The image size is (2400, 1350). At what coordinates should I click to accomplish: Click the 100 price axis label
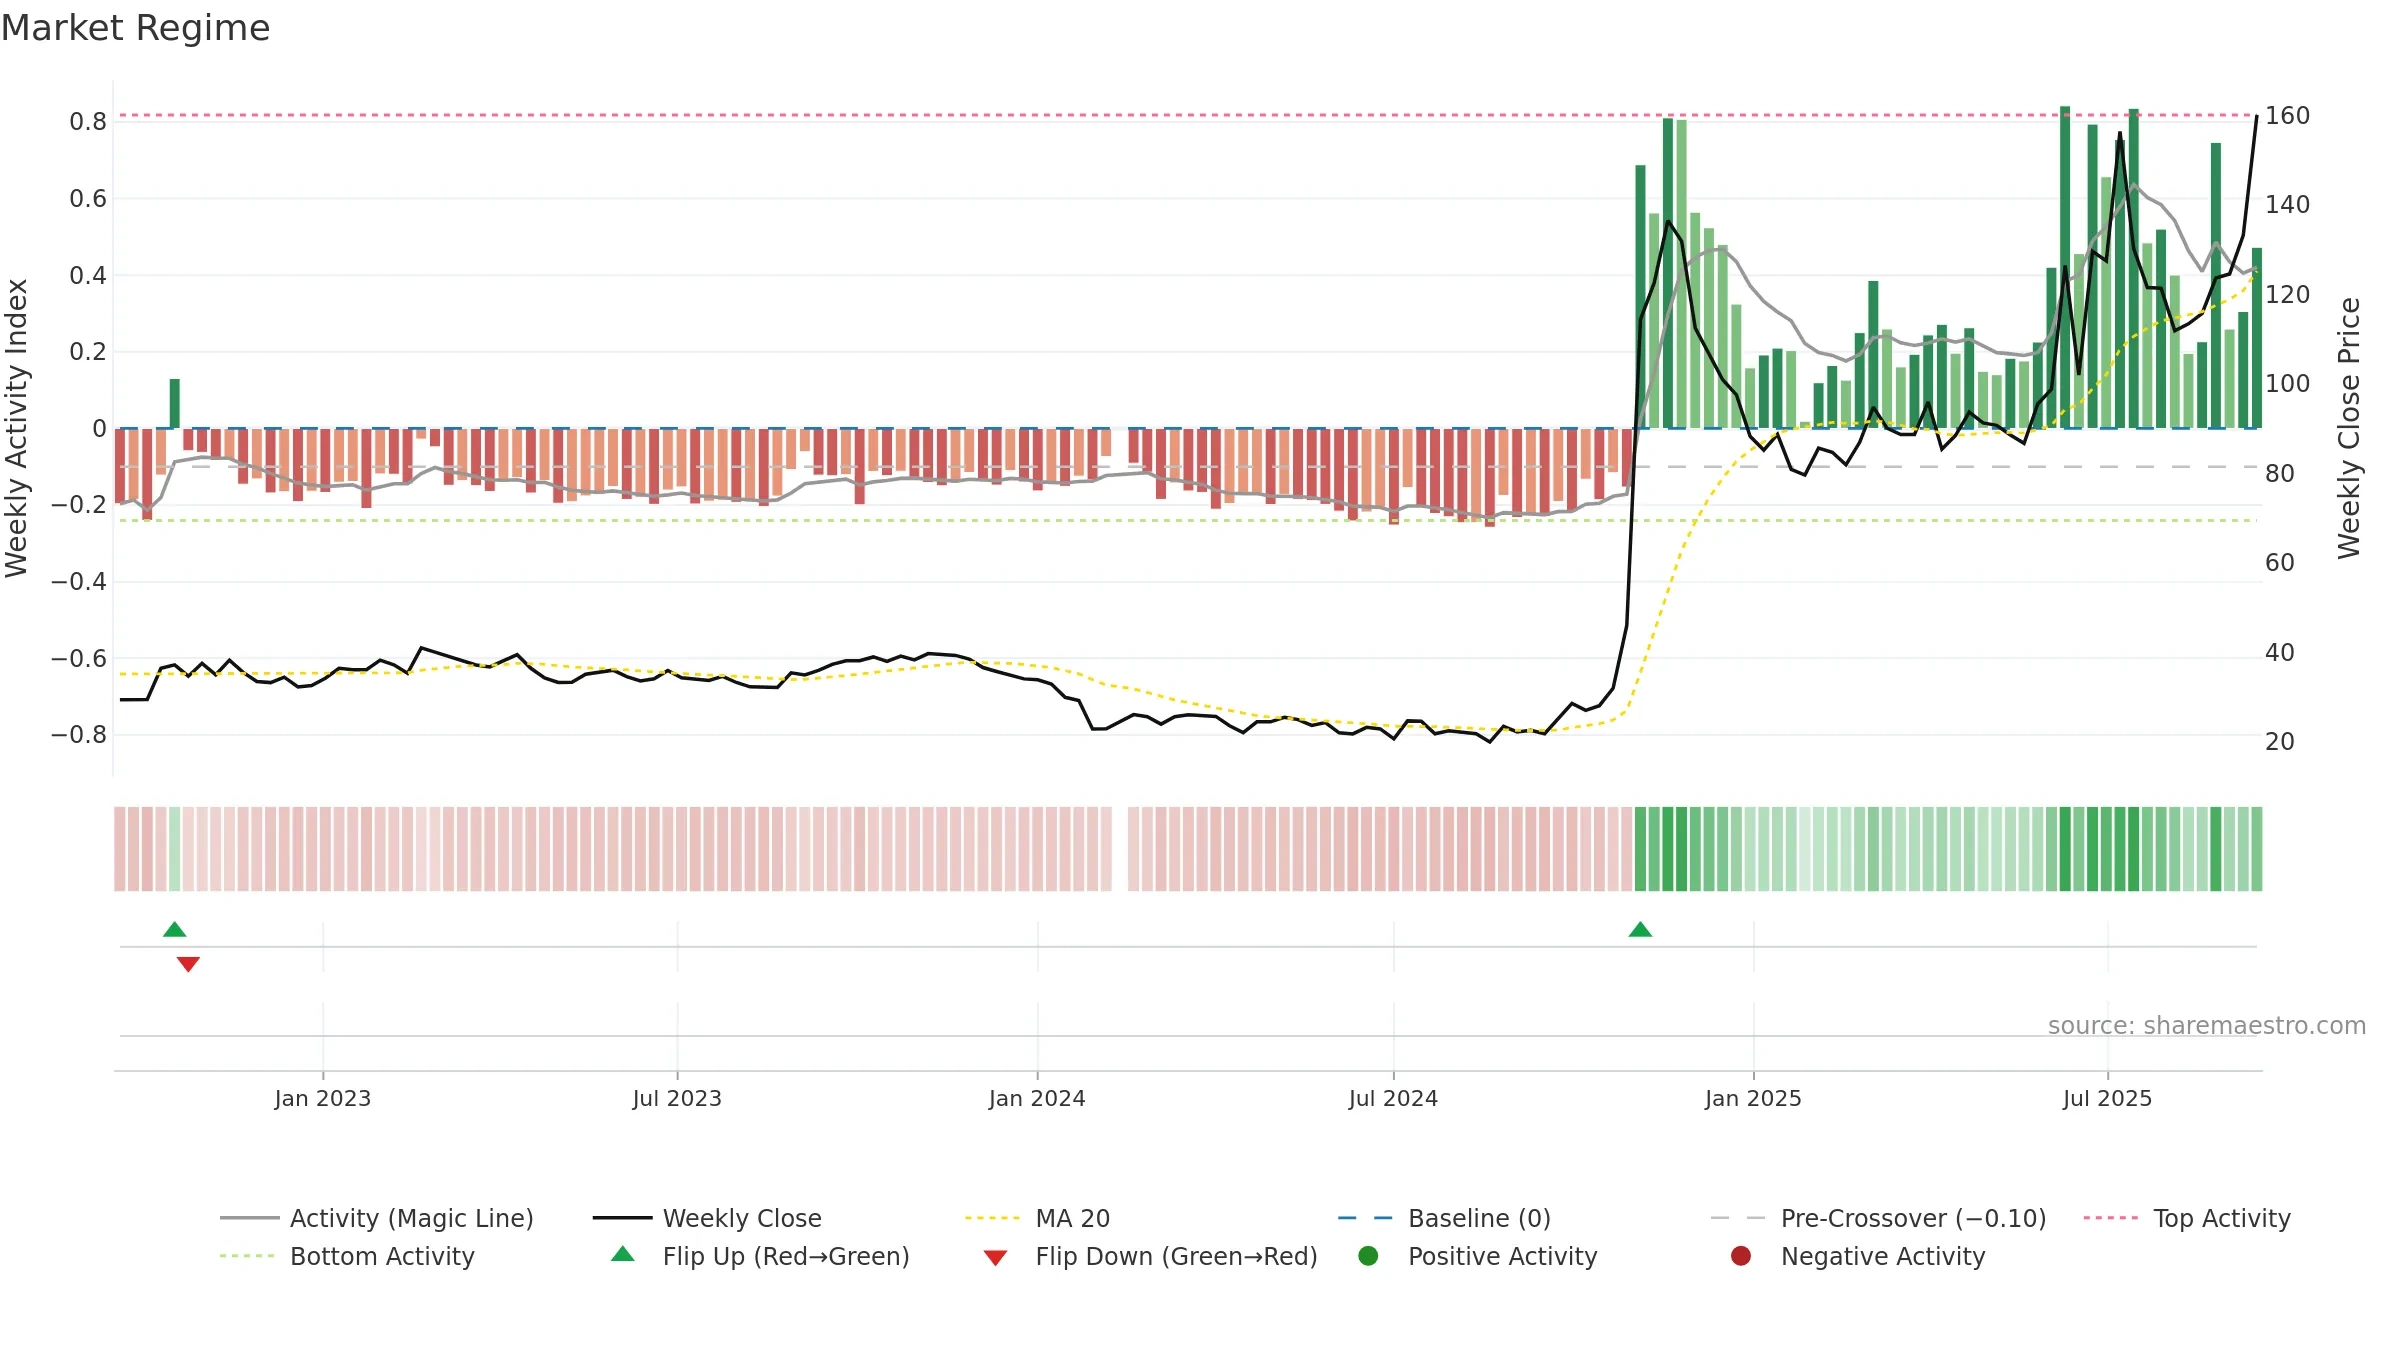[x=2287, y=384]
